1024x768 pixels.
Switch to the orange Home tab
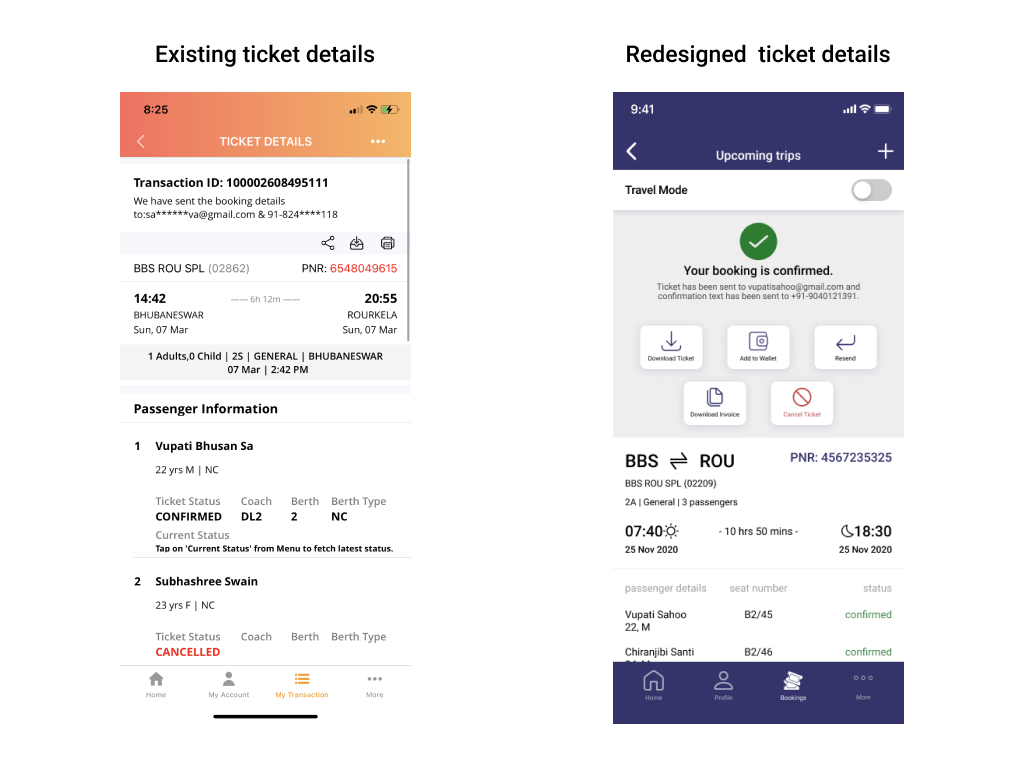(x=156, y=685)
